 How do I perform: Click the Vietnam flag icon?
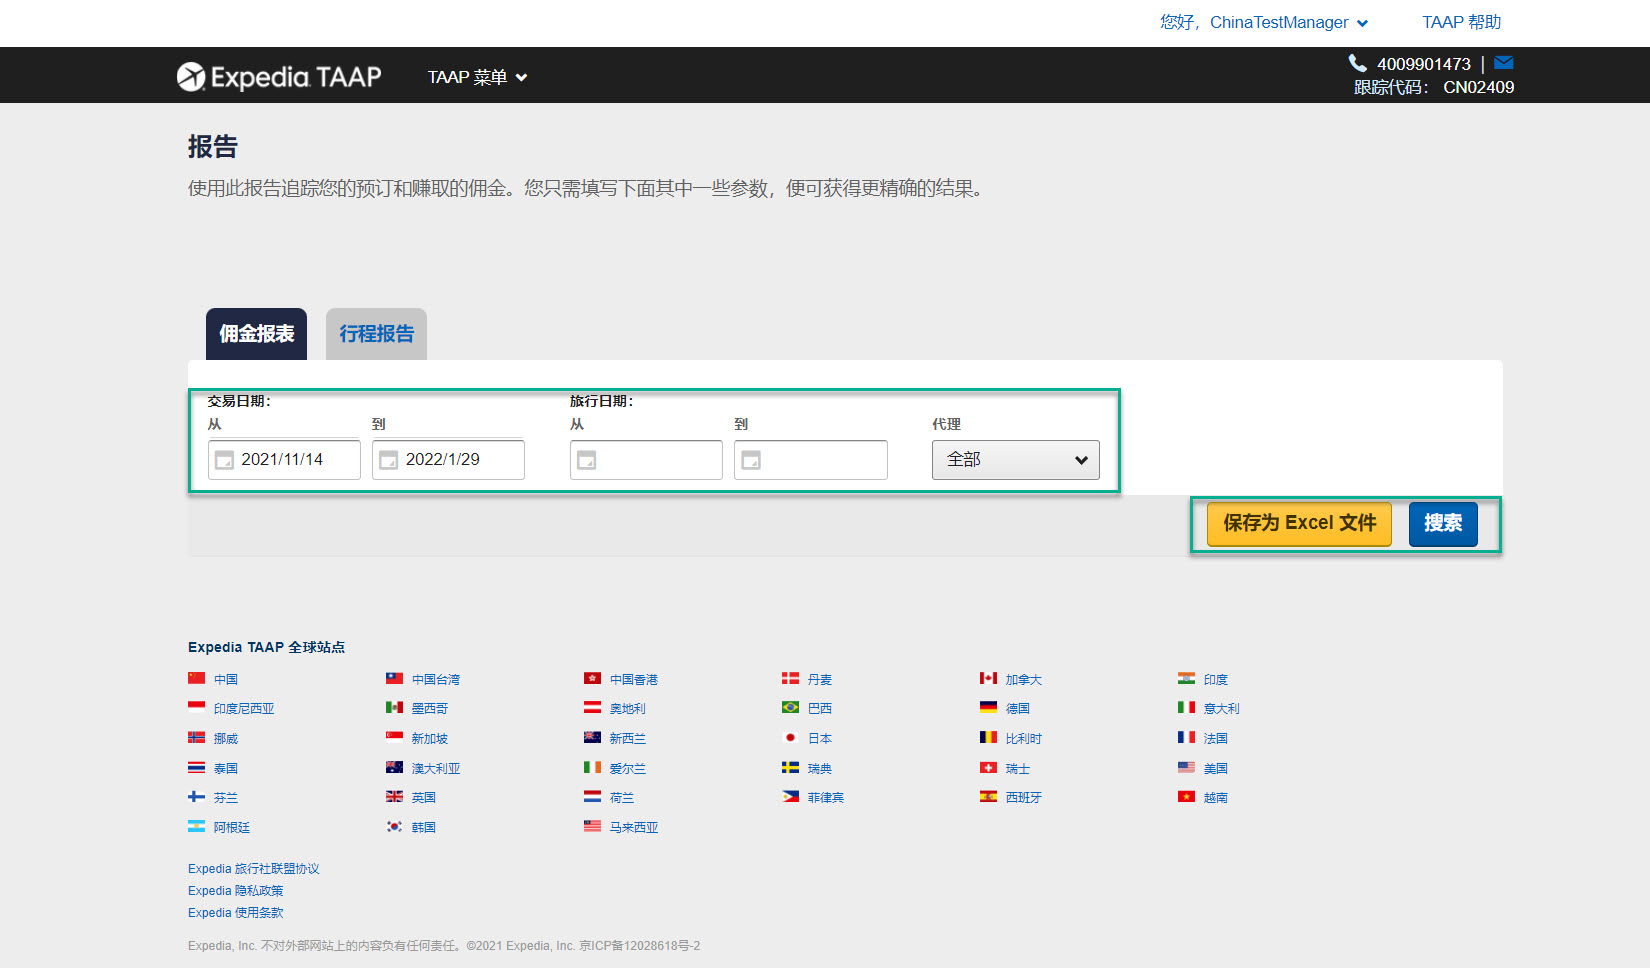pyautogui.click(x=1187, y=796)
